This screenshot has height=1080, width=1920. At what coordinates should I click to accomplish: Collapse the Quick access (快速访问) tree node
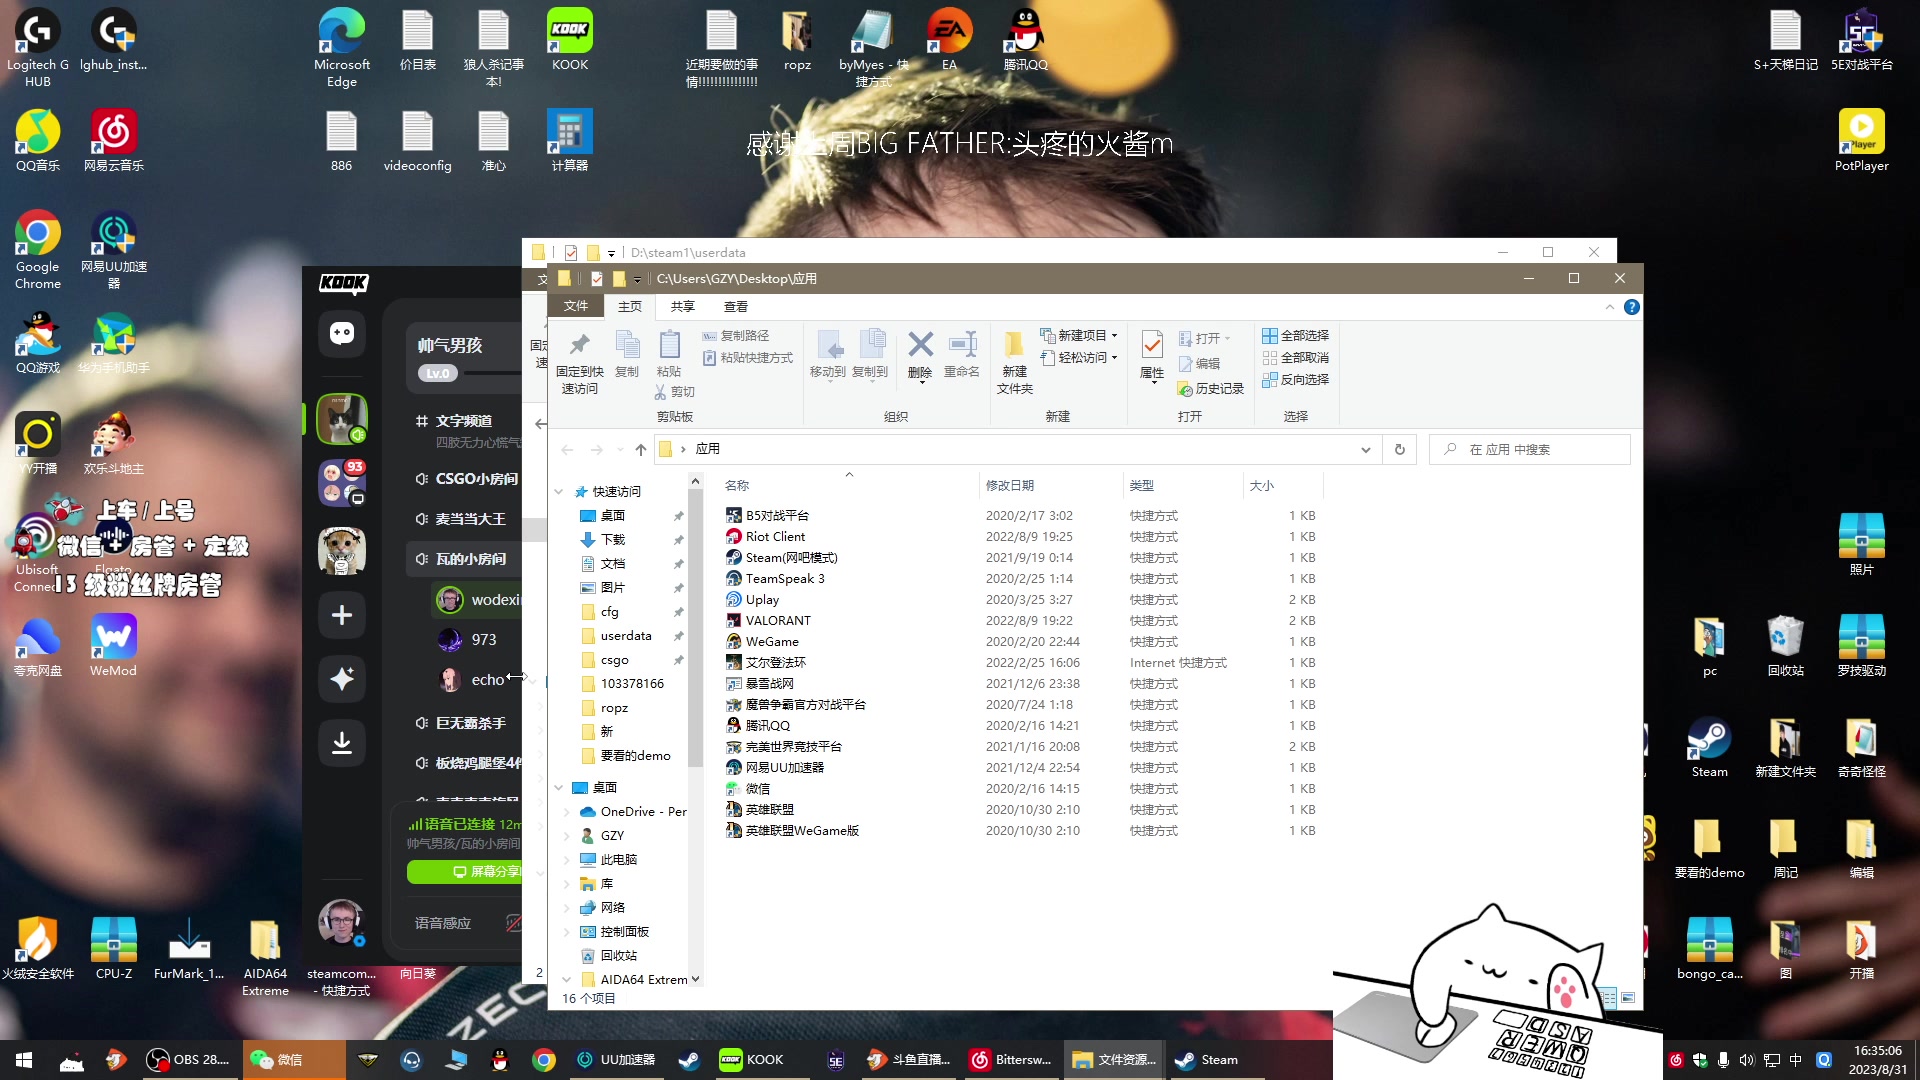coord(559,492)
